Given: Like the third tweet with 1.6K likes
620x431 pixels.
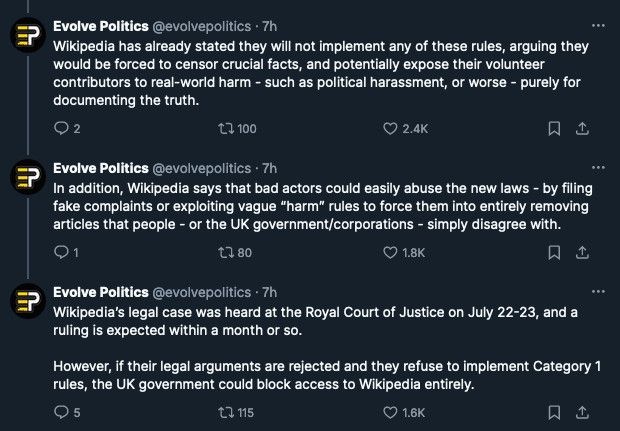Looking at the screenshot, I should [391, 411].
